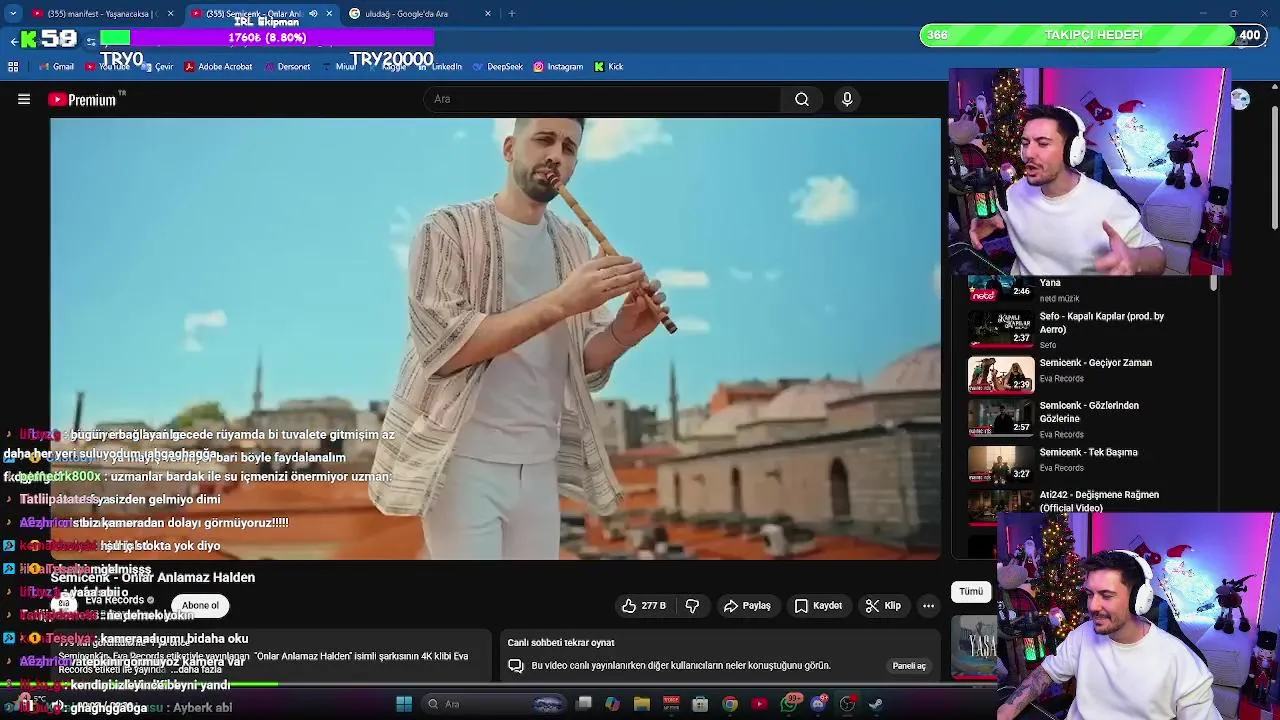The width and height of the screenshot is (1280, 720).
Task: Close the uludağ Google search tab
Action: pos(488,14)
